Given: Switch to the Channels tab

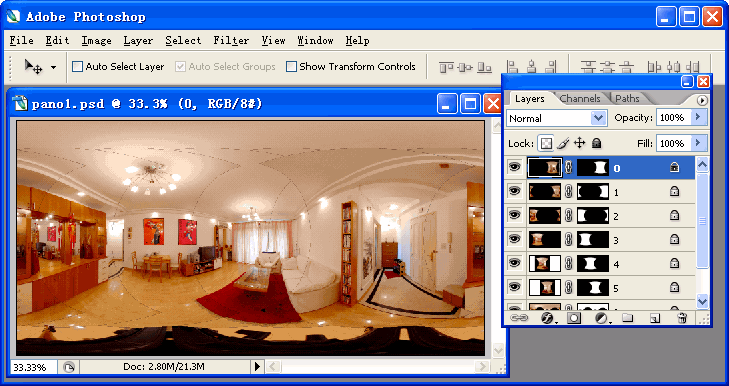Looking at the screenshot, I should pos(580,99).
